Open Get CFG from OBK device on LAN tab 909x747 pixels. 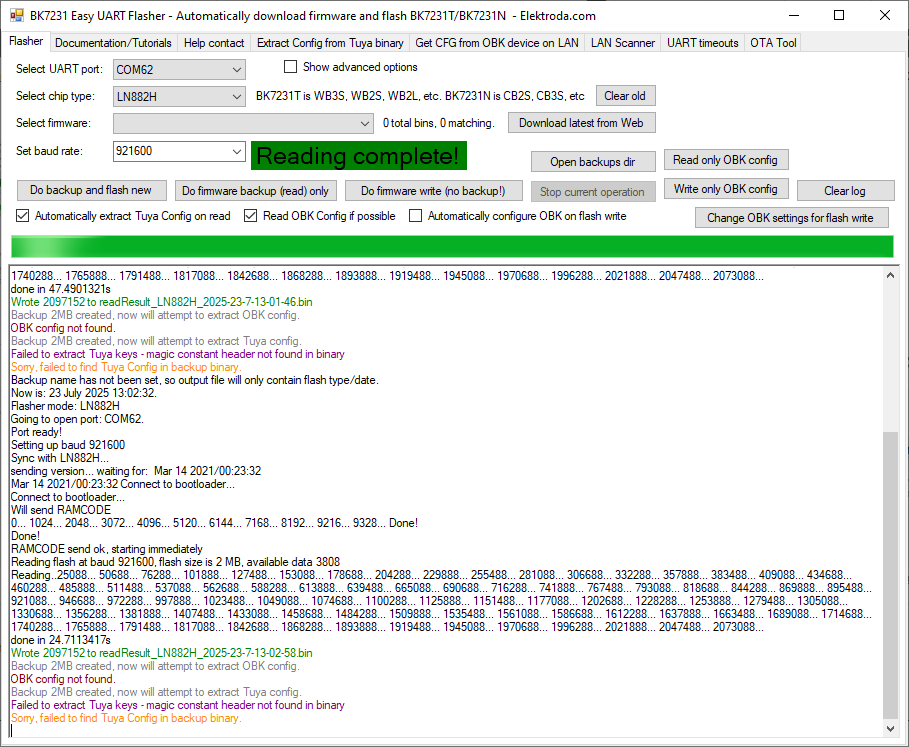click(497, 43)
